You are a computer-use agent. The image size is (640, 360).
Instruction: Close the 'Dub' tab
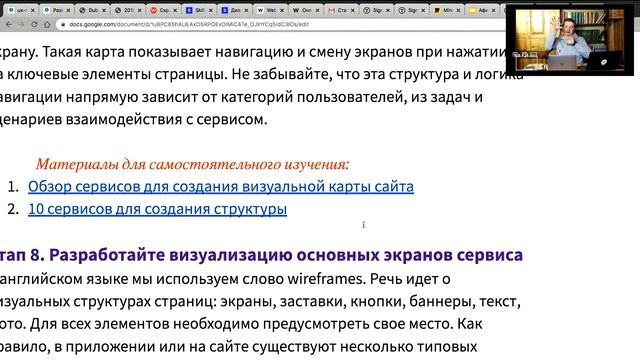pos(104,10)
